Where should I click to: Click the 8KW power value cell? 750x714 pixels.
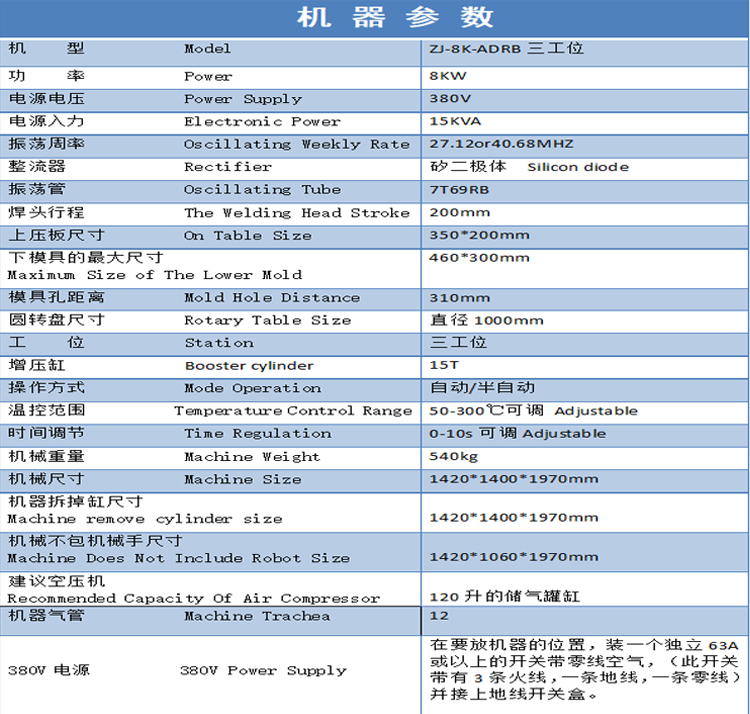coord(448,76)
